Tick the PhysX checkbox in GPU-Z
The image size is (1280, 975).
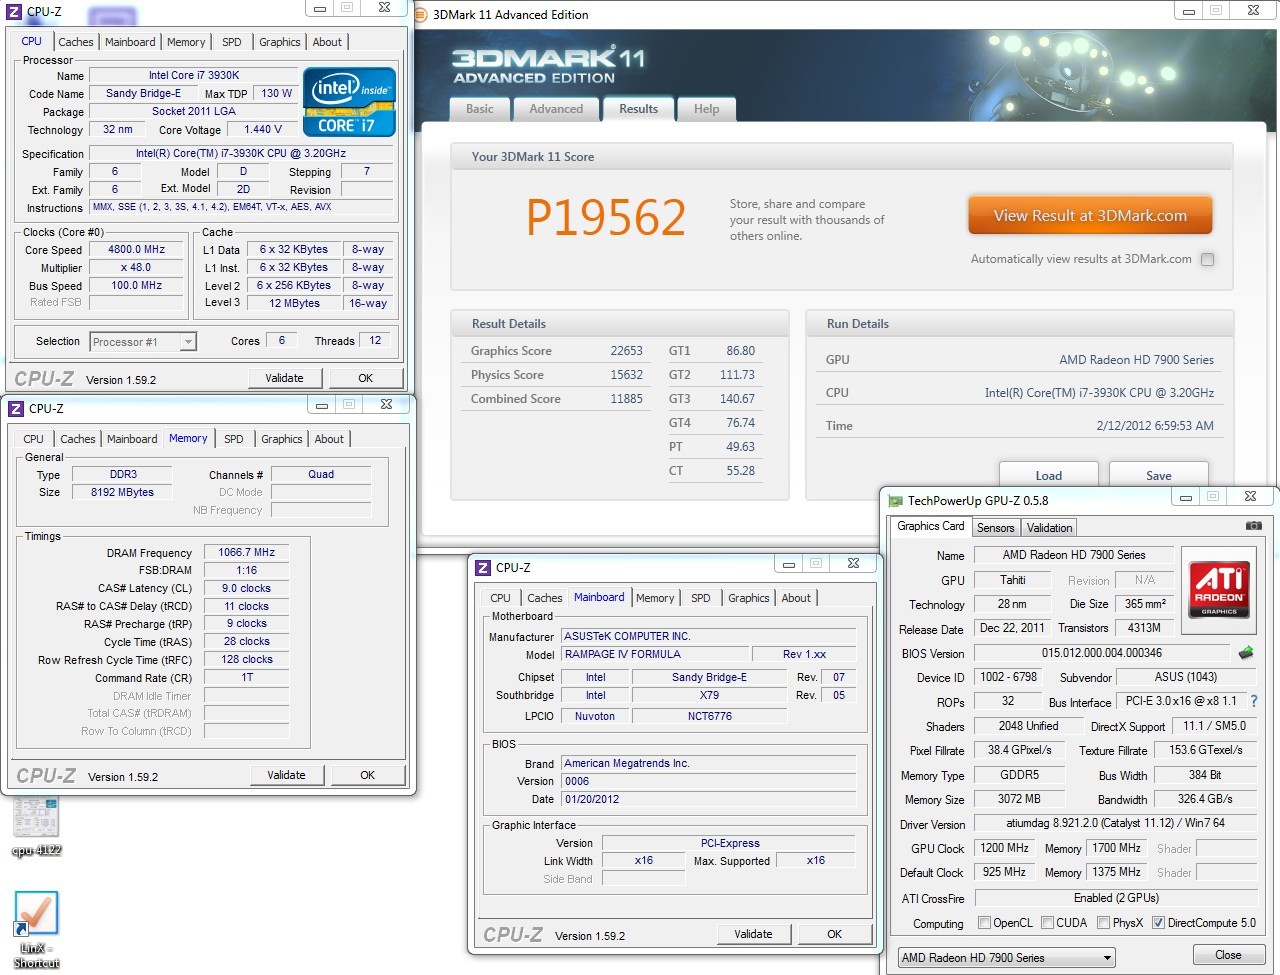(x=1103, y=923)
